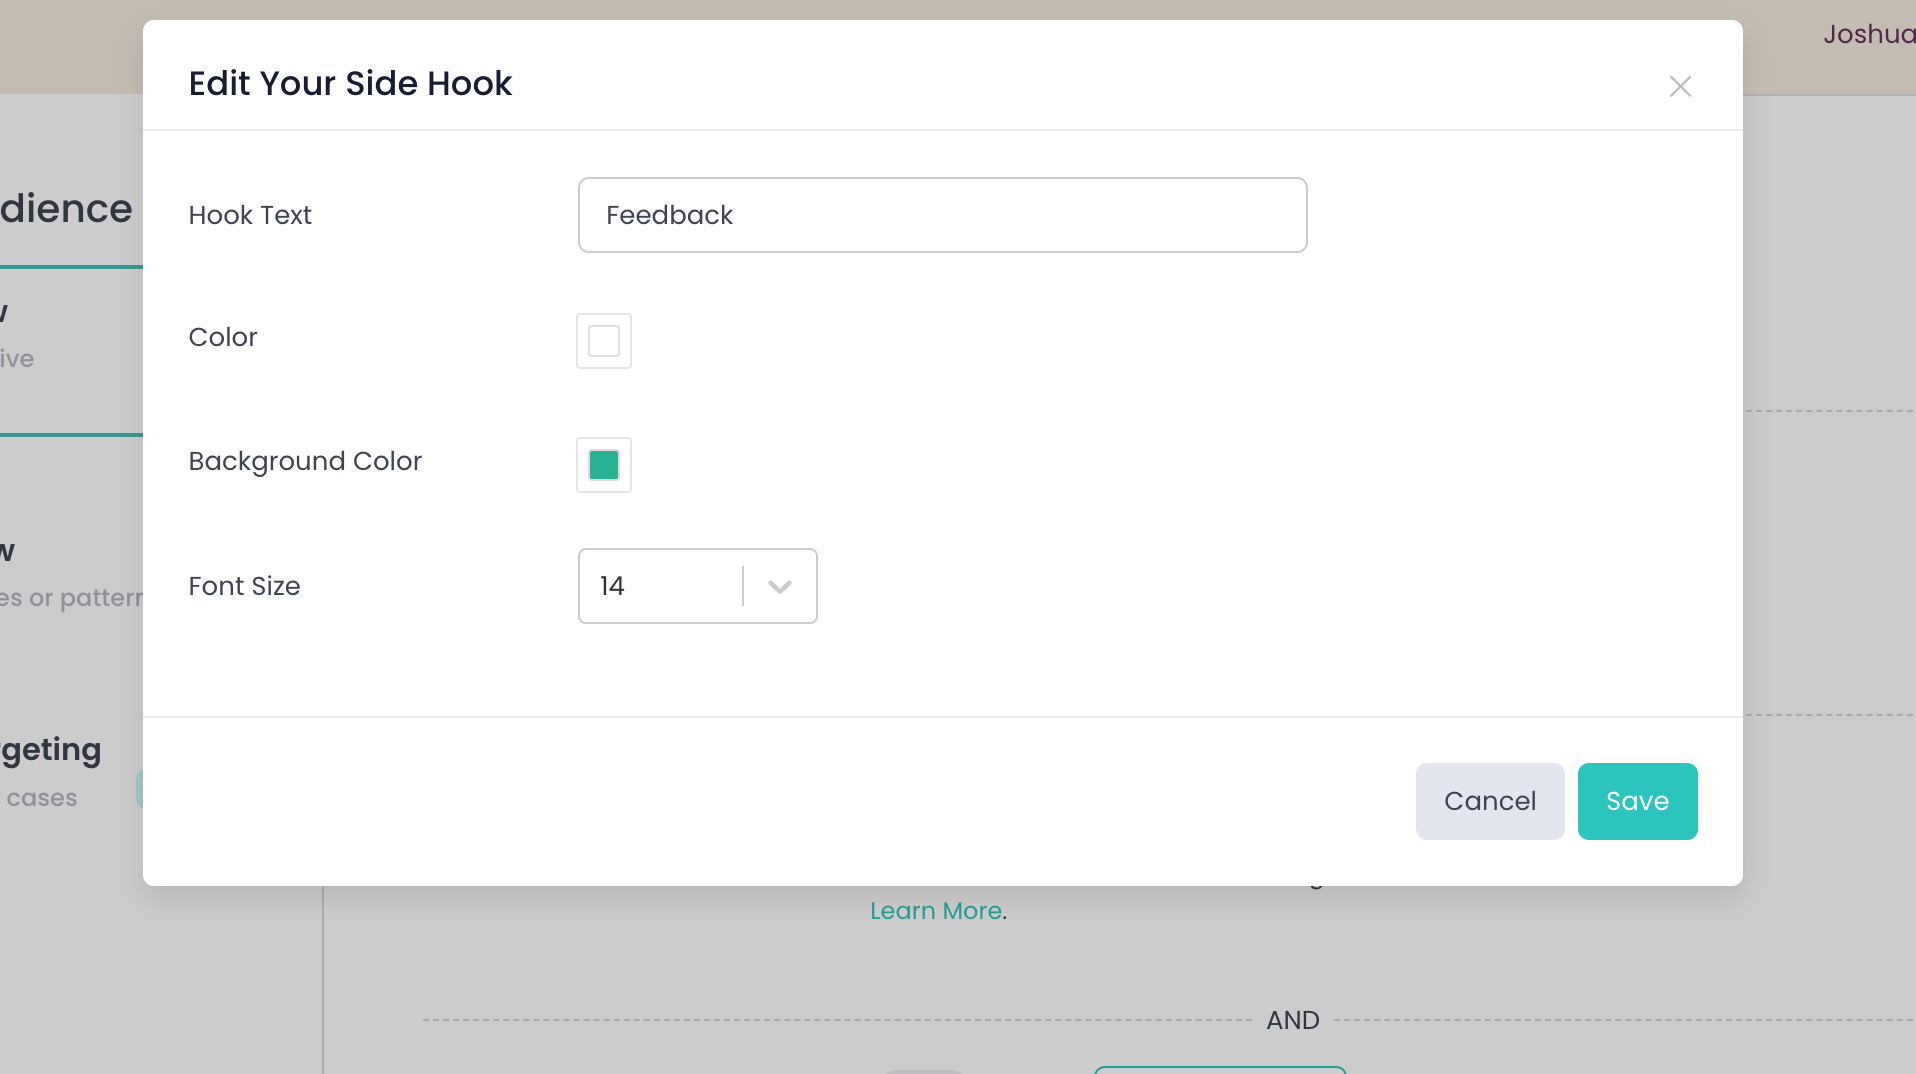
Task: Click the 'or pattern' sidebar description text
Action: (x=84, y=598)
